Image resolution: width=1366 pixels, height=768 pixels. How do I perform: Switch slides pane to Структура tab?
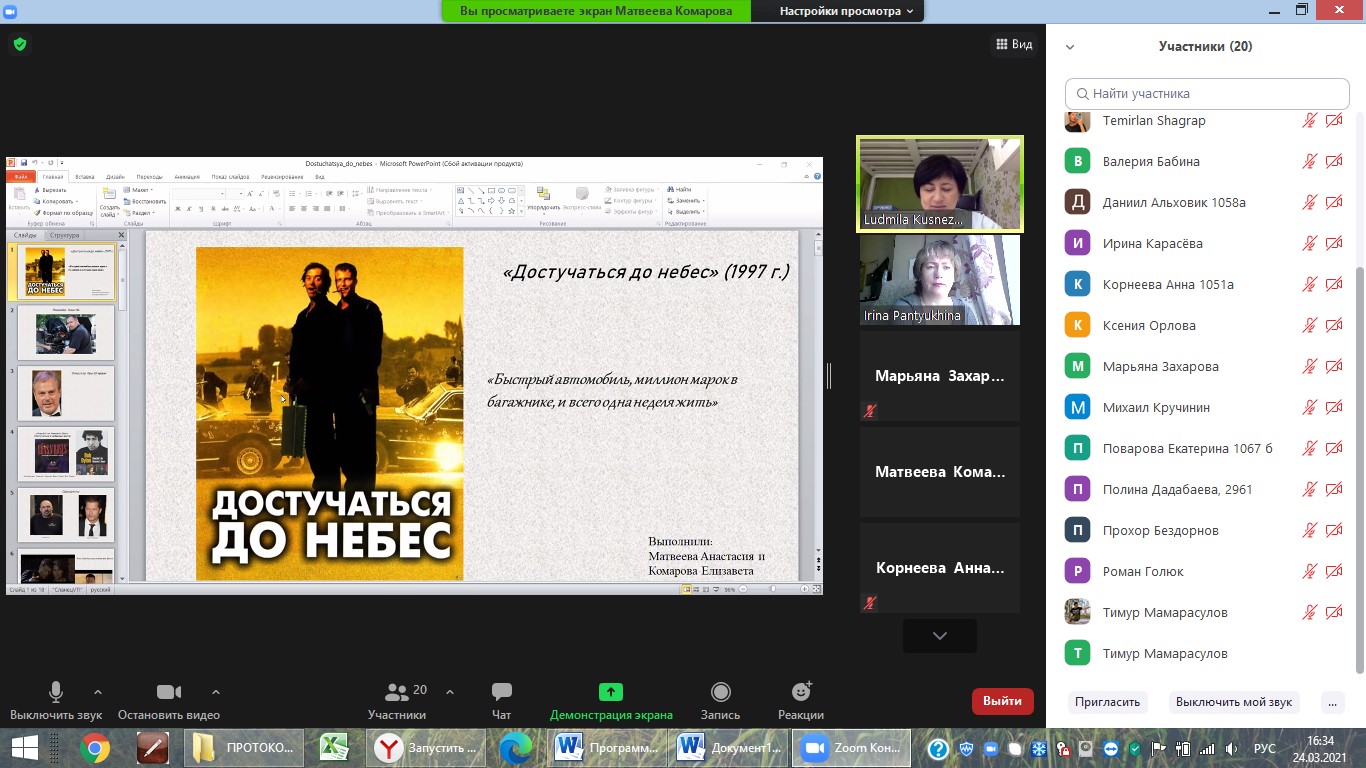point(64,235)
